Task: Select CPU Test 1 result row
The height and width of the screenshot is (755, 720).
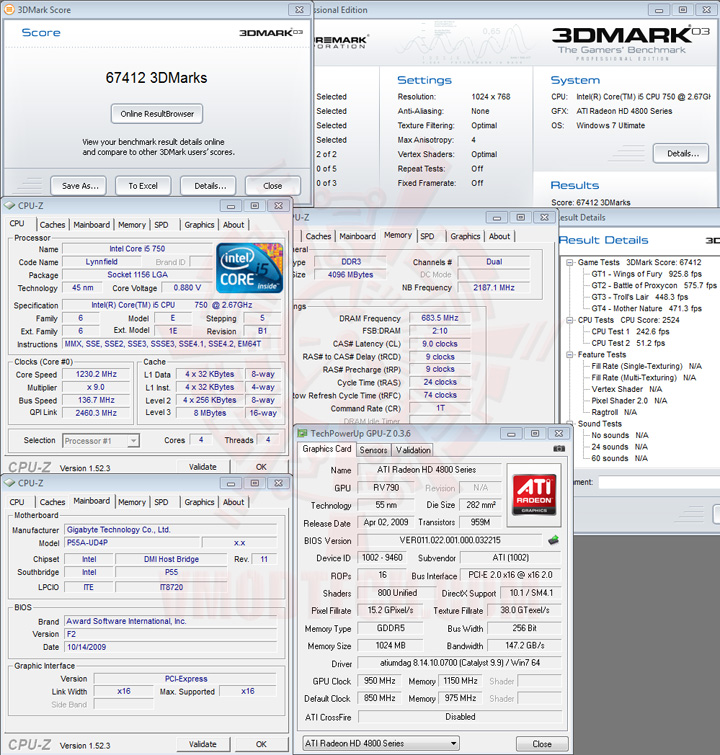Action: [630, 332]
